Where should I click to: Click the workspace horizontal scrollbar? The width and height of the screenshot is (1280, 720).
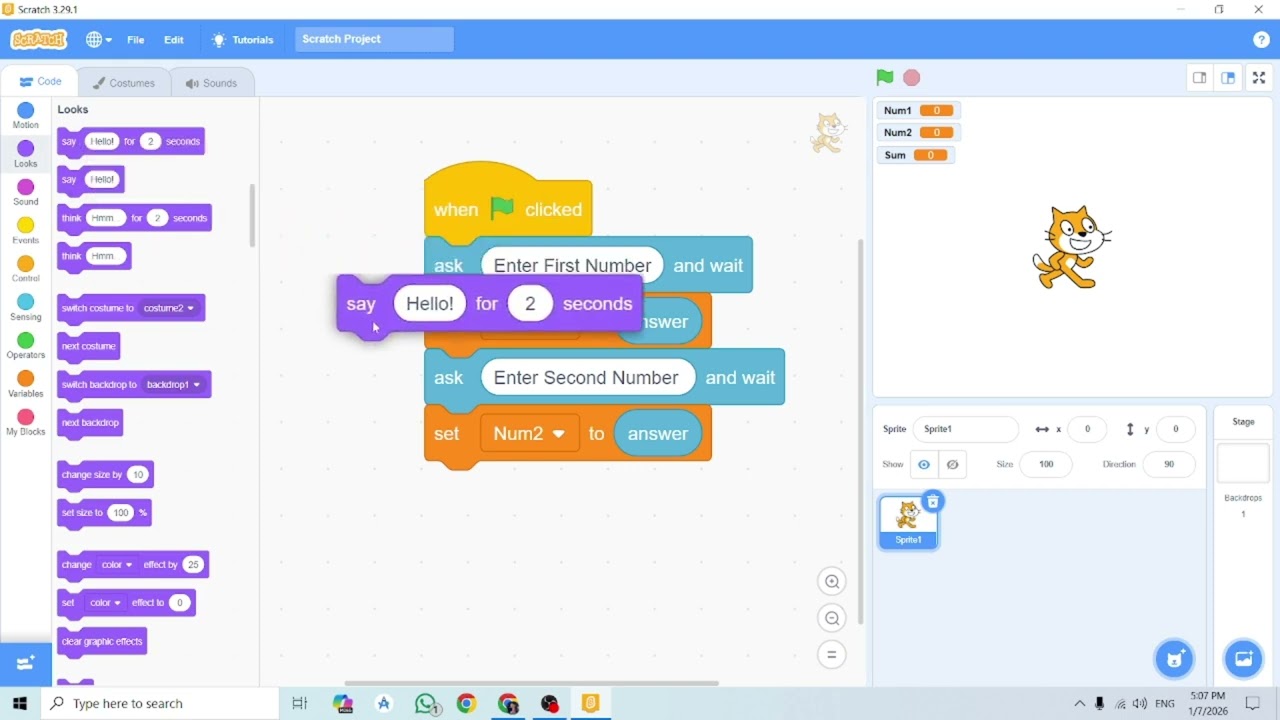[x=531, y=684]
